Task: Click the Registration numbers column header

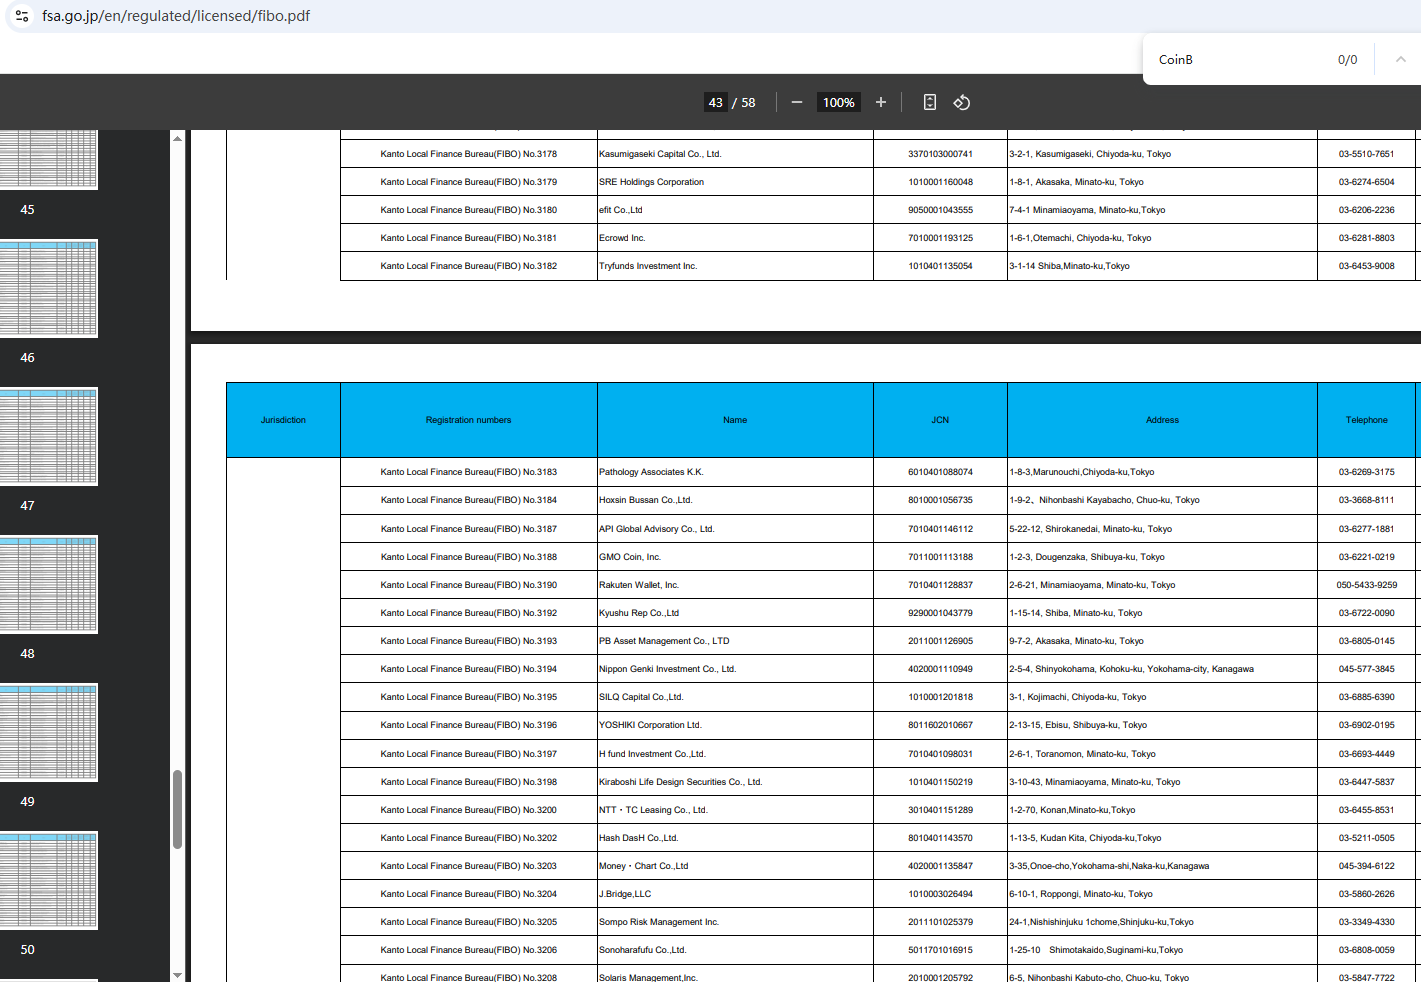Action: pos(468,420)
